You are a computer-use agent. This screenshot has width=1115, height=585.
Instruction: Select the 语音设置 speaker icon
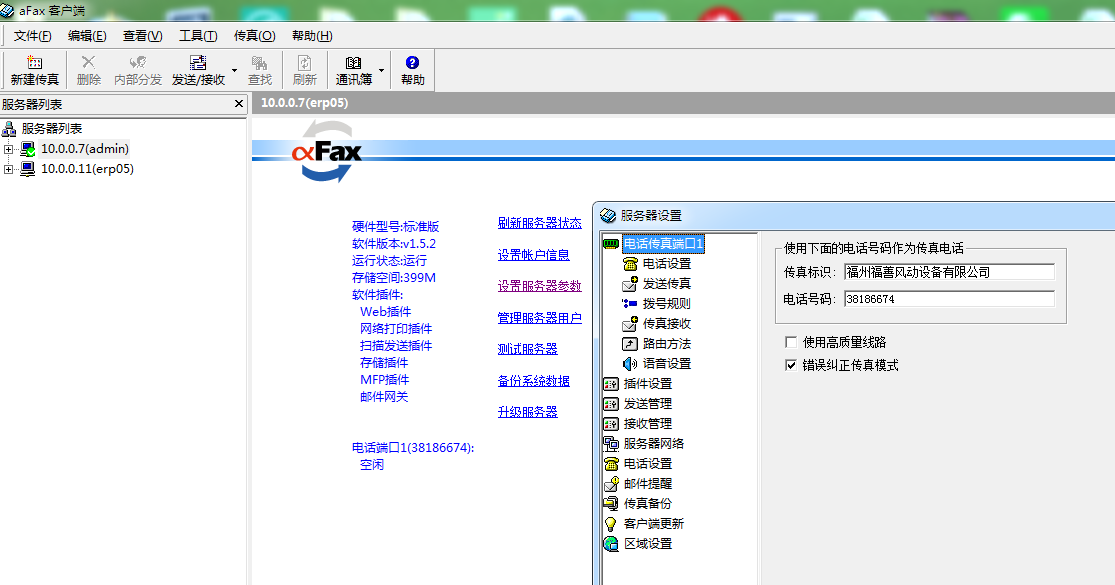pos(630,363)
